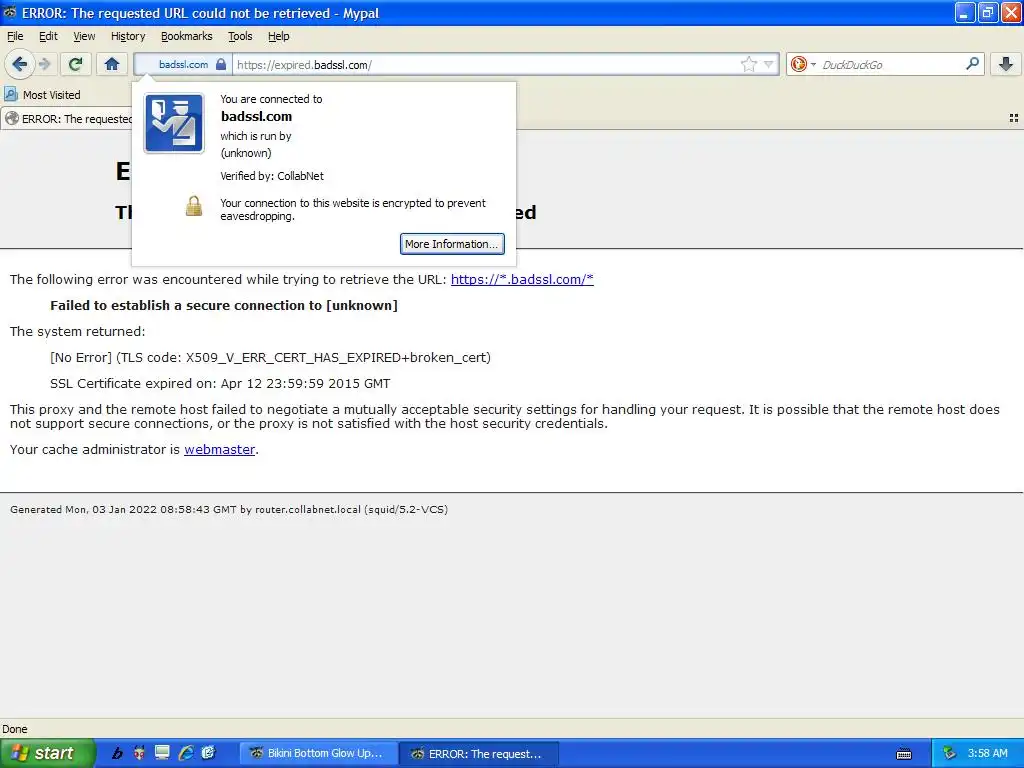Click inside the DuckDuckGo search field
Viewport: 1024px width, 768px height.
(890, 65)
